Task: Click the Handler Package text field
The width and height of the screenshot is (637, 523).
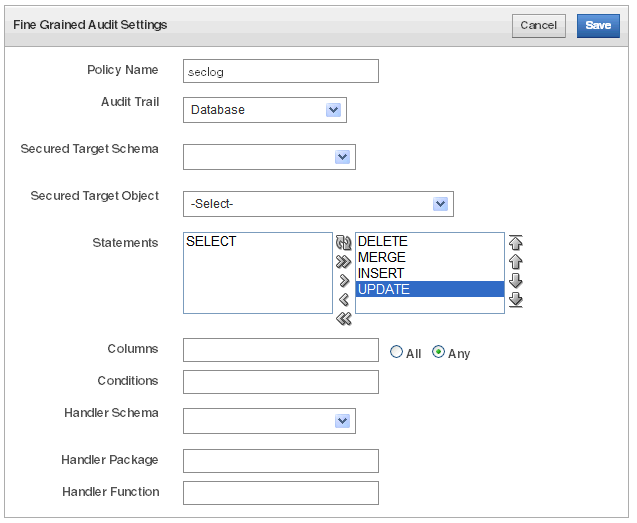Action: 281,461
